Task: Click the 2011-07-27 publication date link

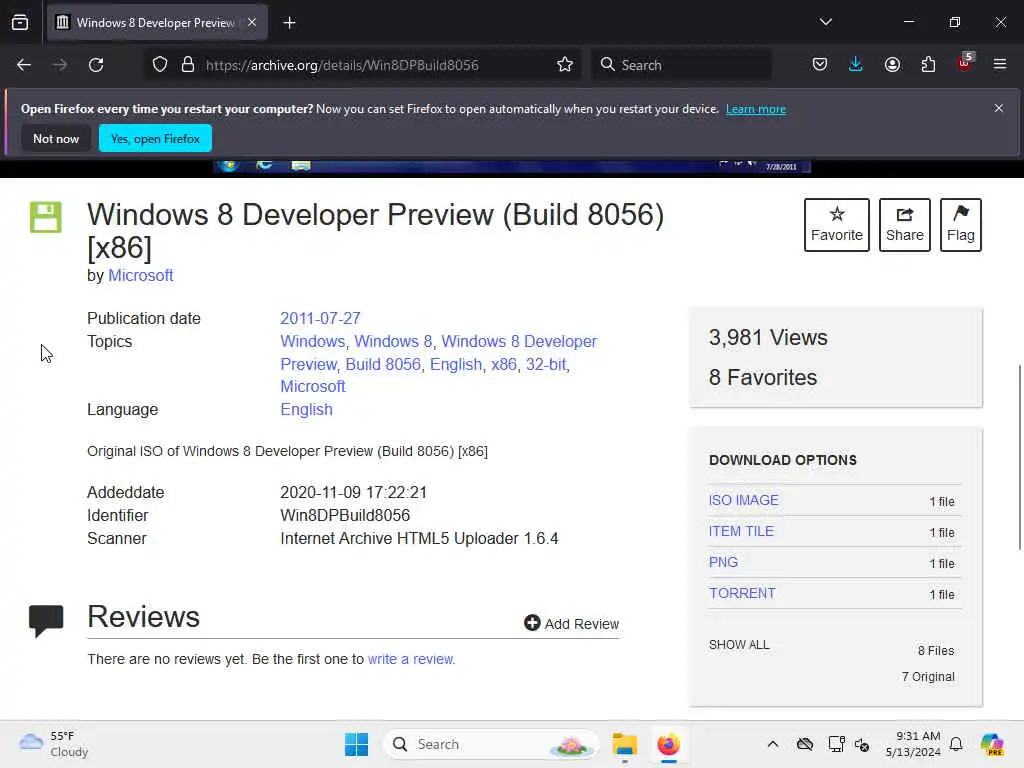Action: pos(320,318)
